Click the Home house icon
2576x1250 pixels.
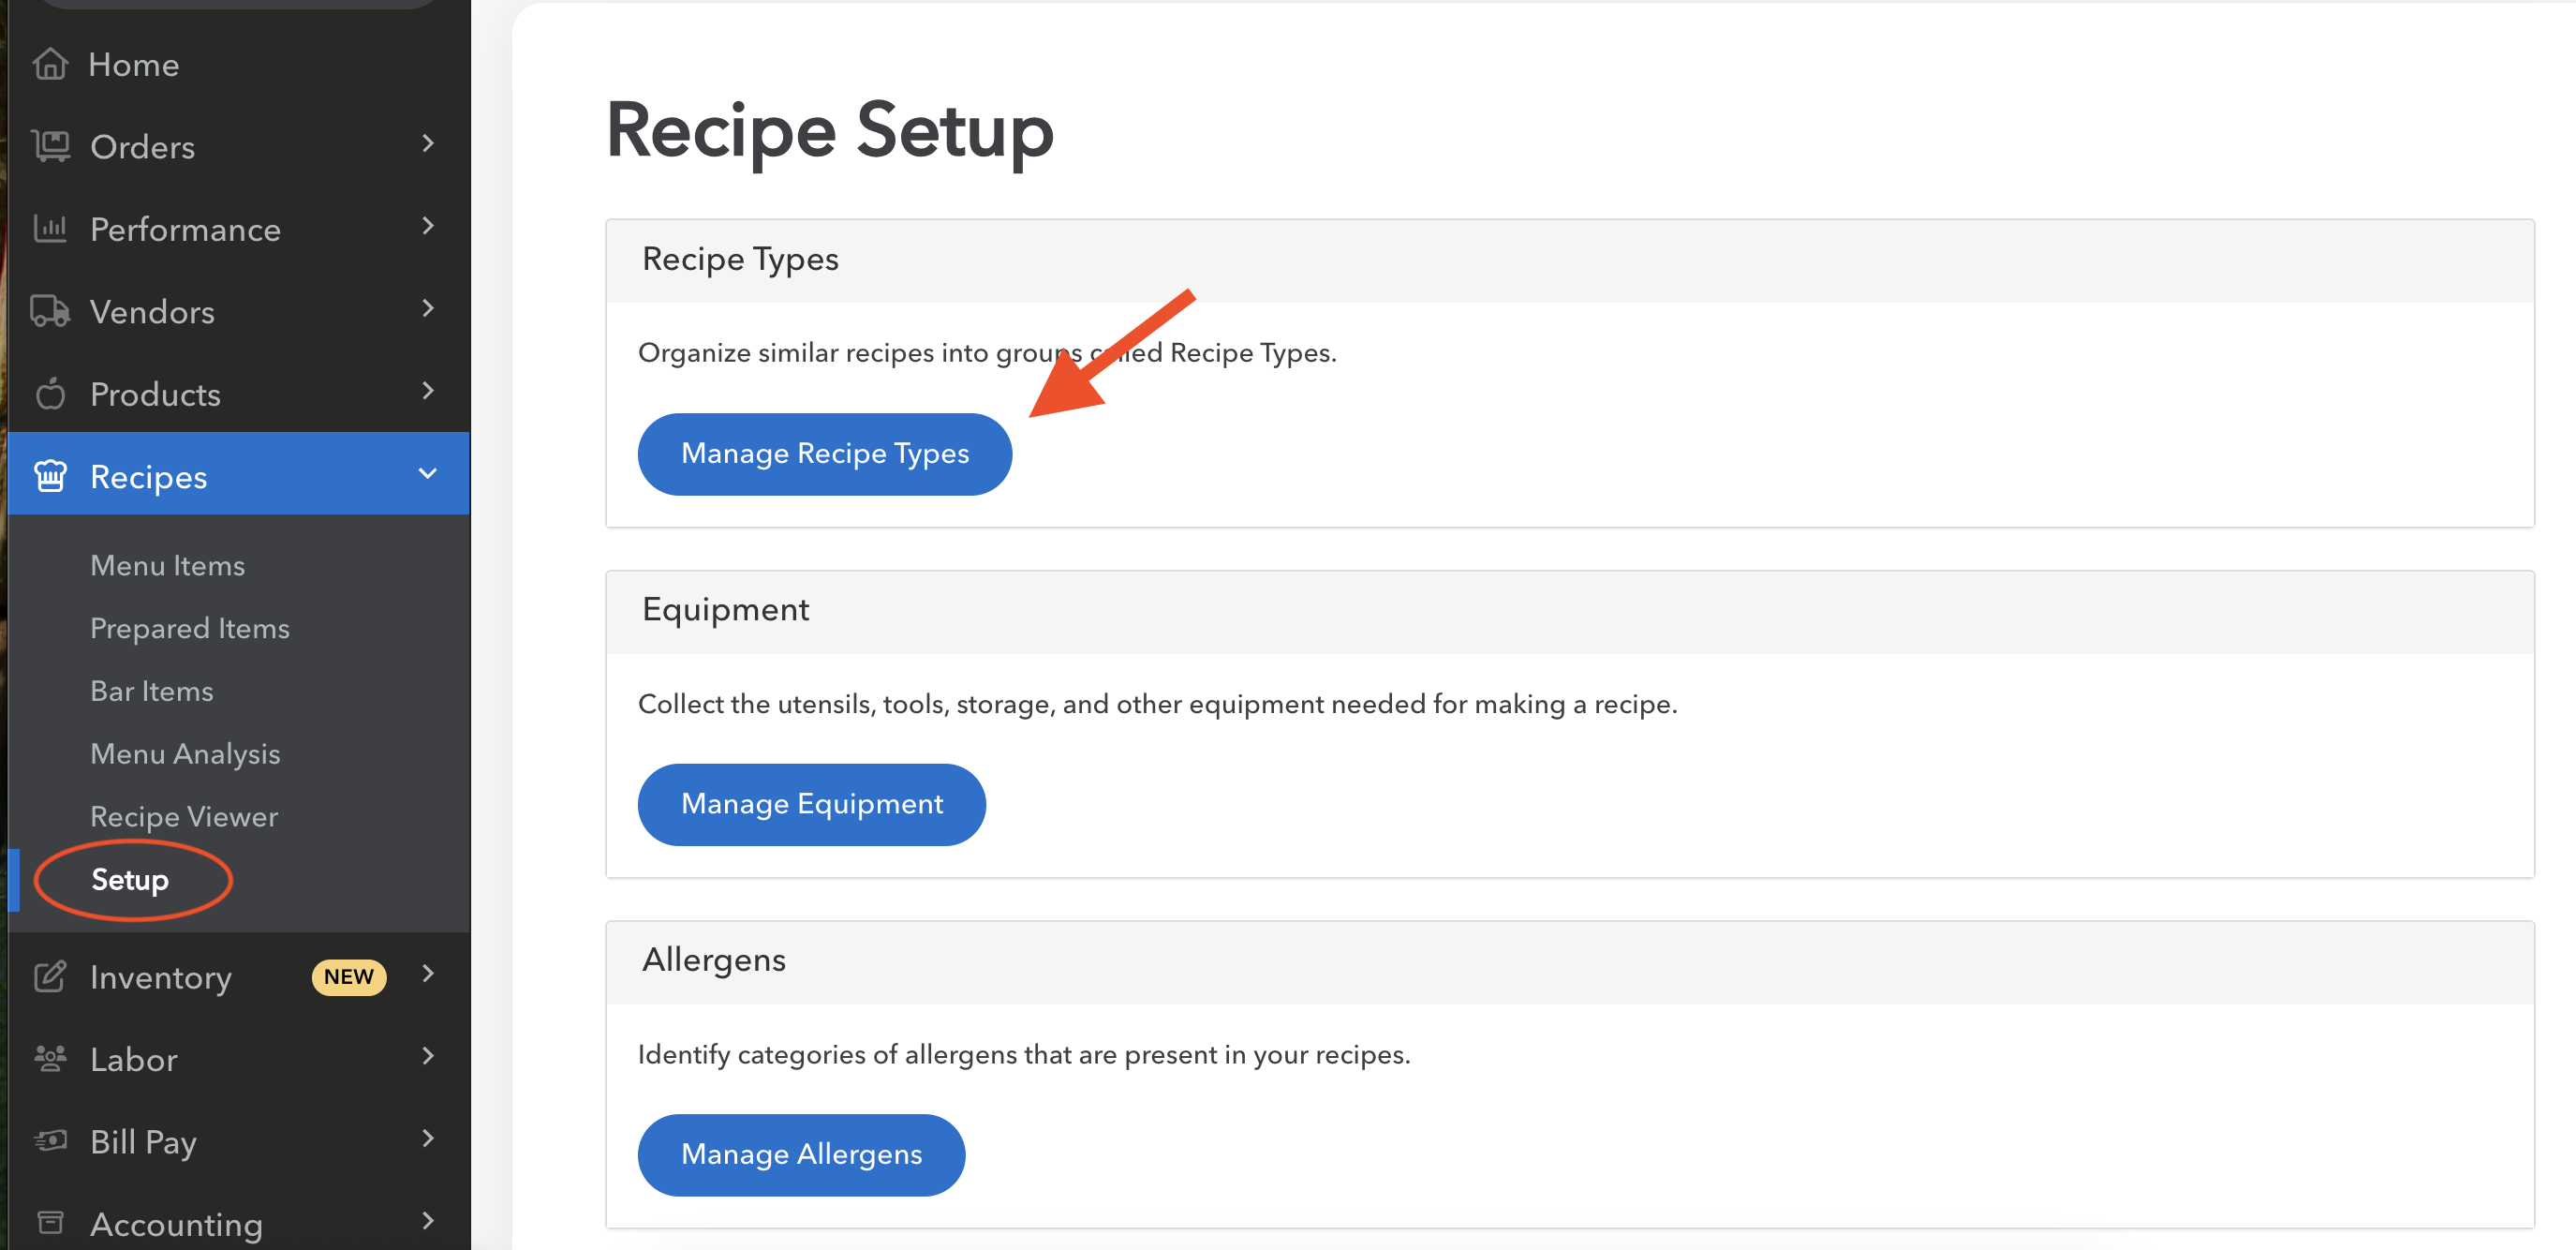(50, 65)
